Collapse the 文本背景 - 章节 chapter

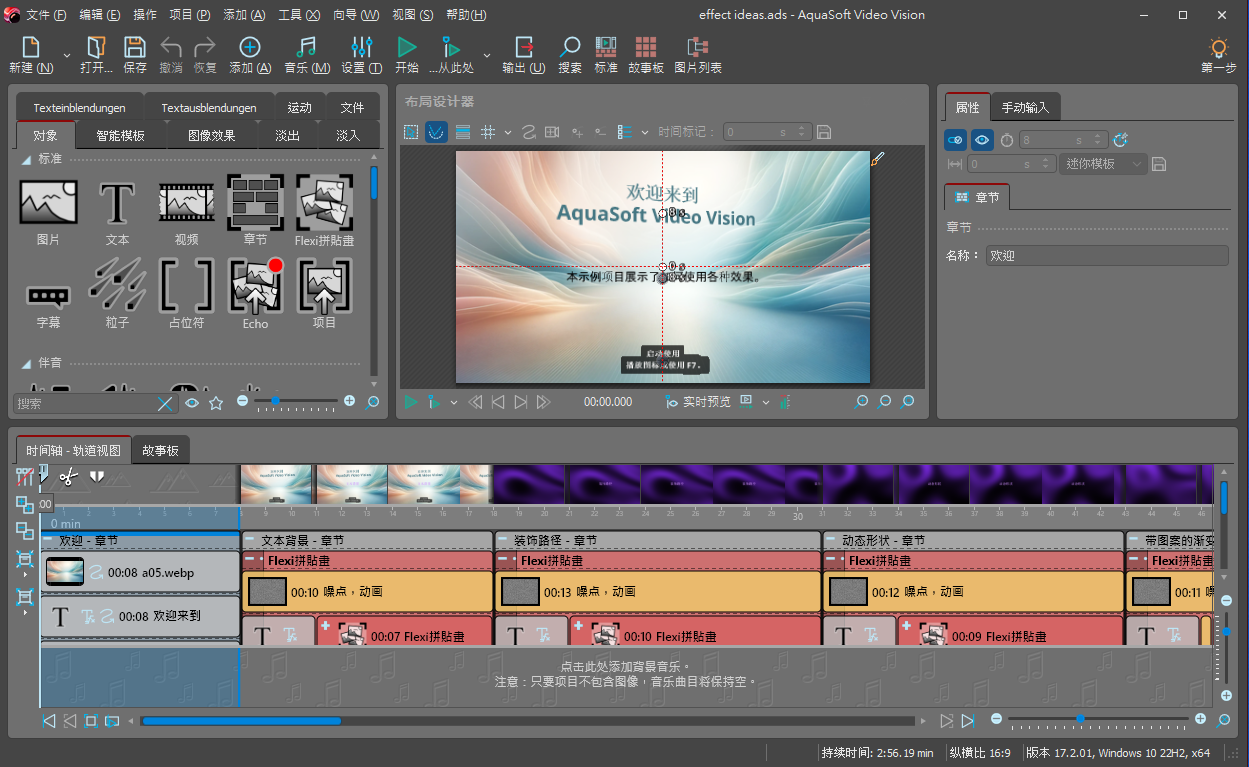tap(251, 540)
